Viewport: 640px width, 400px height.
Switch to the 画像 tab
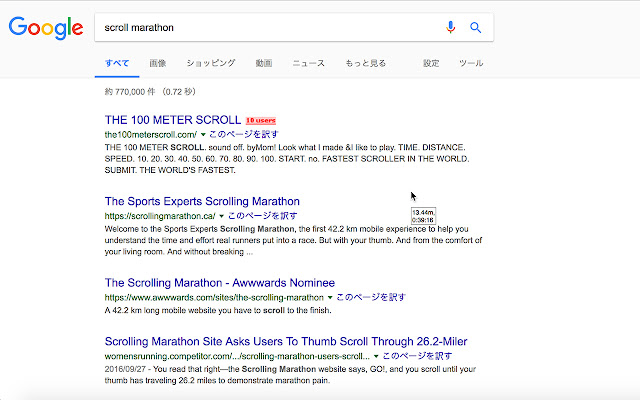pyautogui.click(x=158, y=63)
